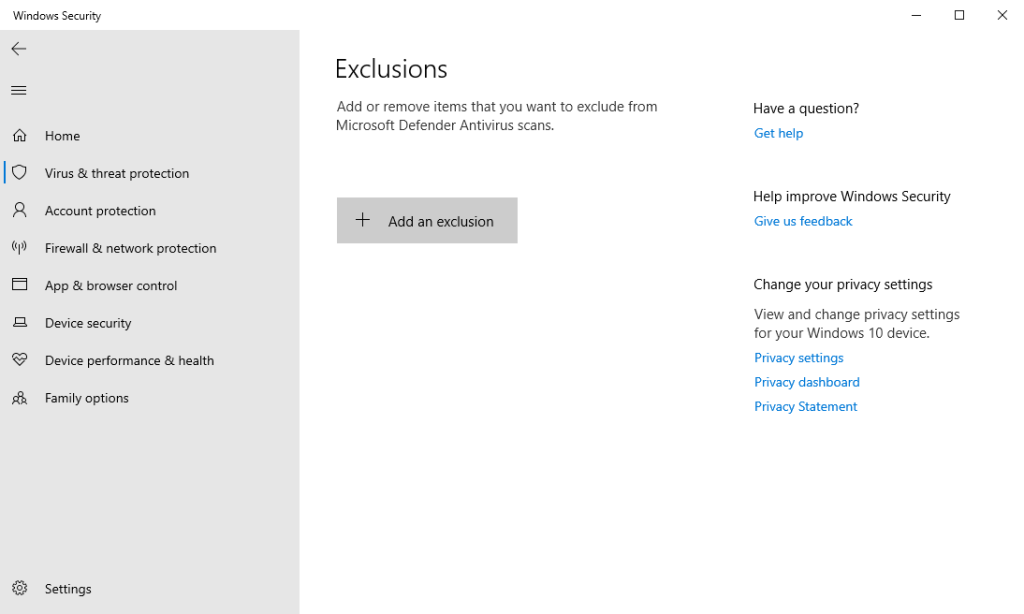View the Privacy Statement
Screen dimensions: 1024x614
coord(805,406)
